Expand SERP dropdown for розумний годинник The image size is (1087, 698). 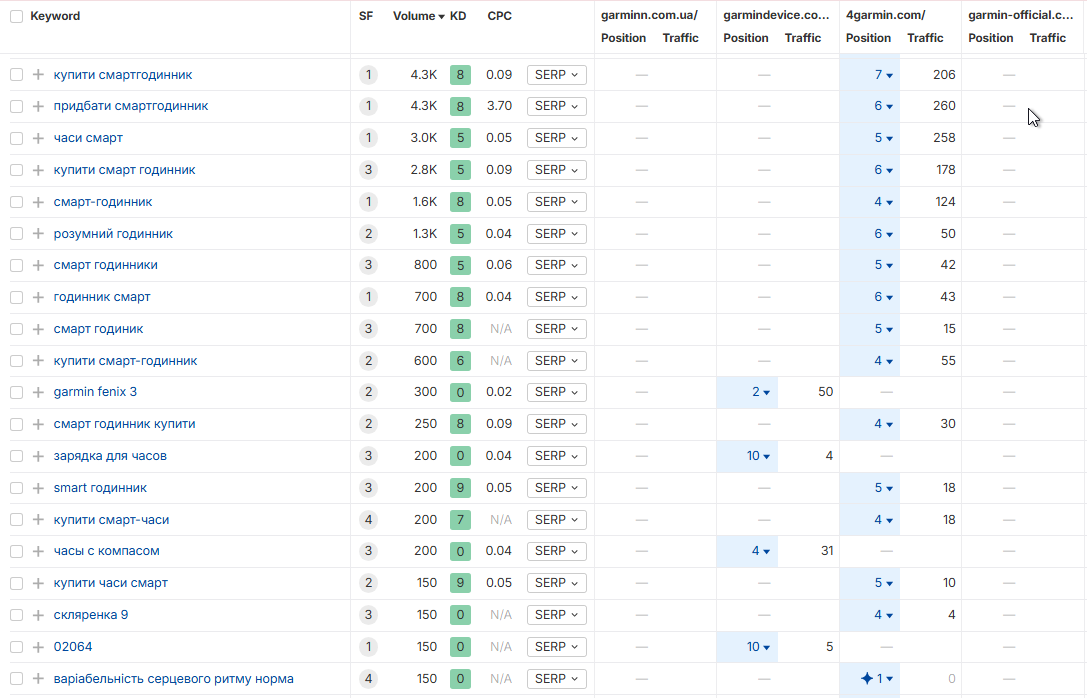pos(557,234)
